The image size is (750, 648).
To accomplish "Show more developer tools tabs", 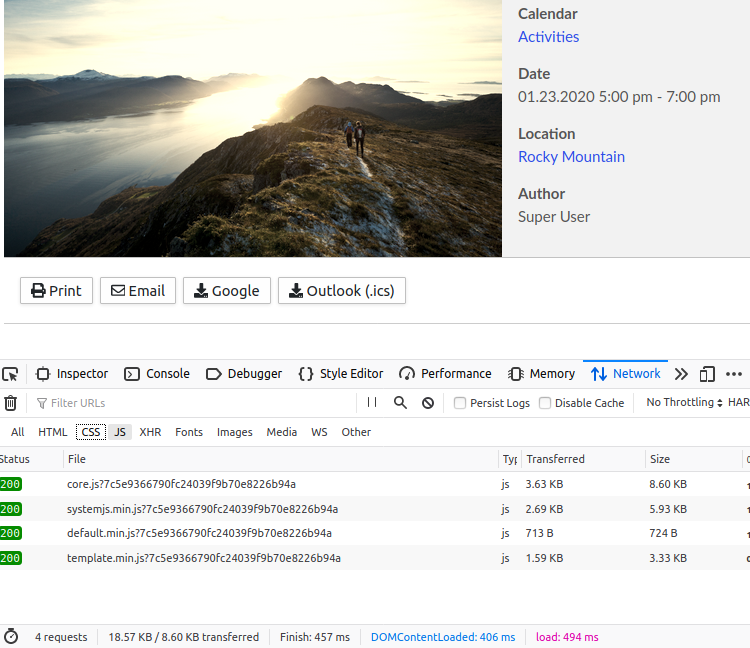I will click(x=681, y=374).
